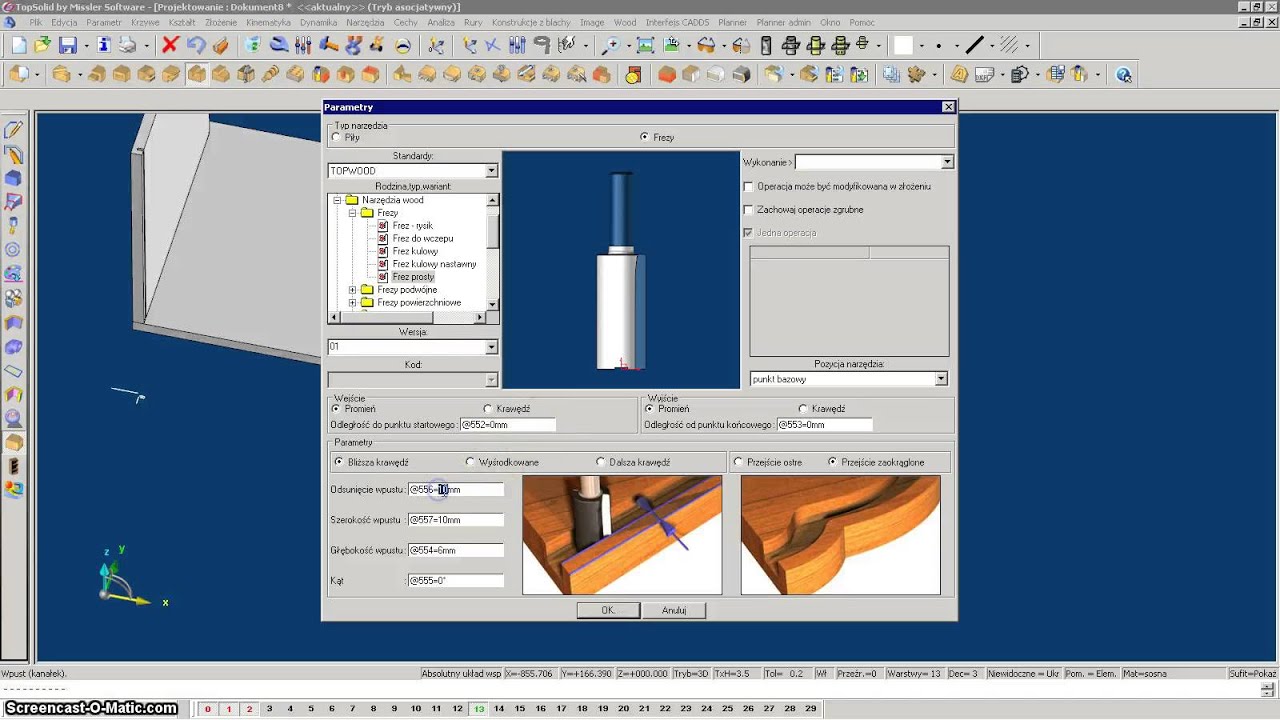Image resolution: width=1280 pixels, height=720 pixels.
Task: Collapse the Narzędzia wood tree node
Action: (x=337, y=200)
